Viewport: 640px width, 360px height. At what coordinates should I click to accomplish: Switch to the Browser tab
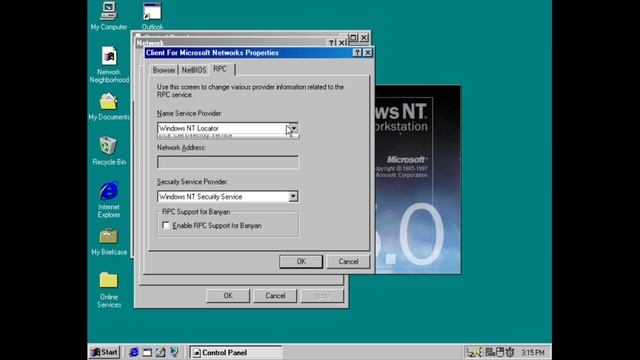[x=164, y=70]
